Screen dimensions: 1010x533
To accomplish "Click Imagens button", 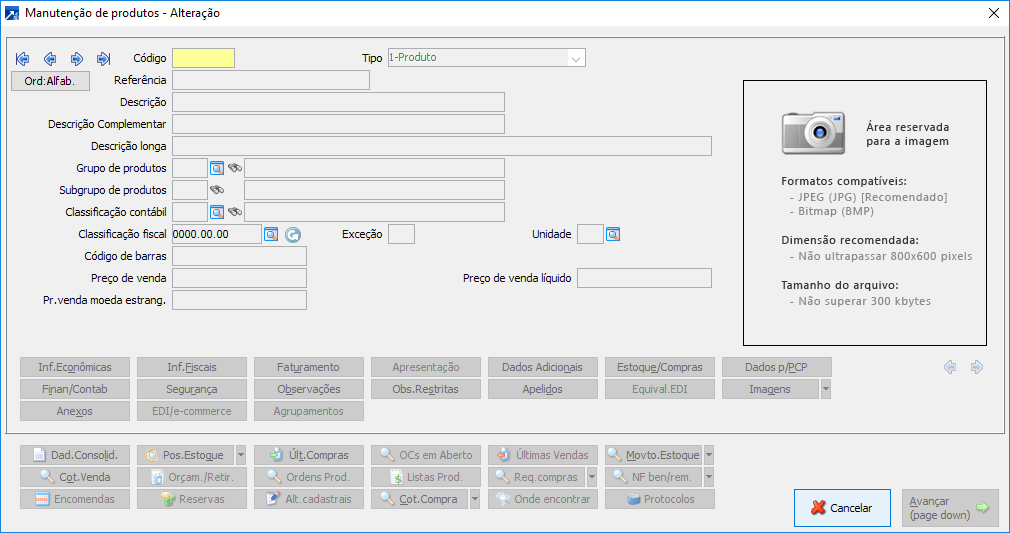I will point(770,389).
